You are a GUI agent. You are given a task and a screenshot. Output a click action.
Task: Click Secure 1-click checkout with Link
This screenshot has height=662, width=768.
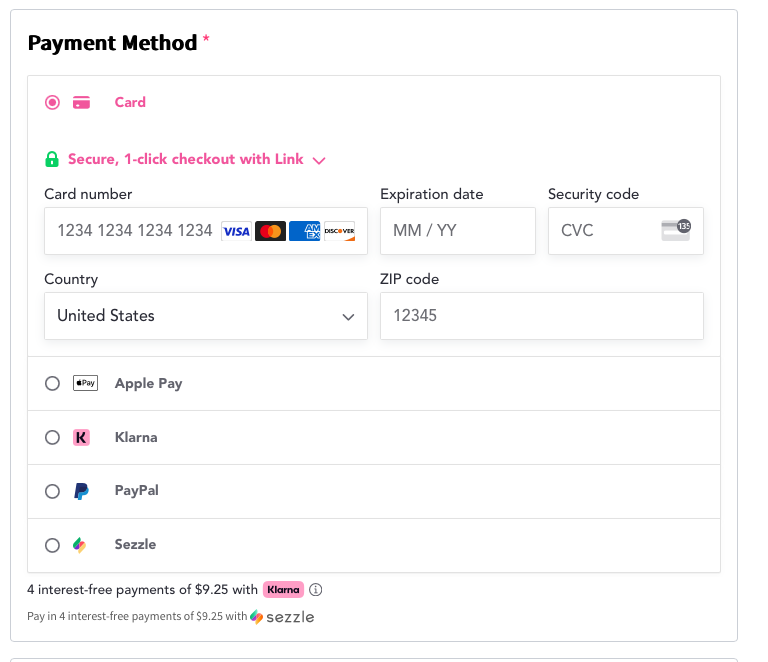[185, 159]
